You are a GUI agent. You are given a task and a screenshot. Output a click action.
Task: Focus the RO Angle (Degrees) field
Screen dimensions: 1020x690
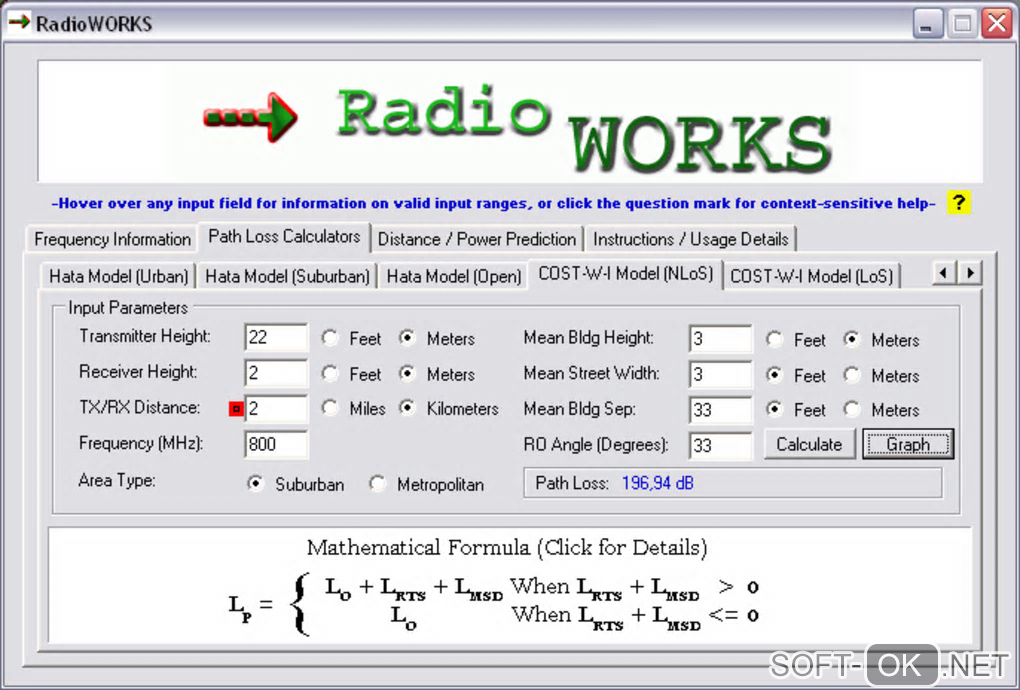click(x=720, y=445)
